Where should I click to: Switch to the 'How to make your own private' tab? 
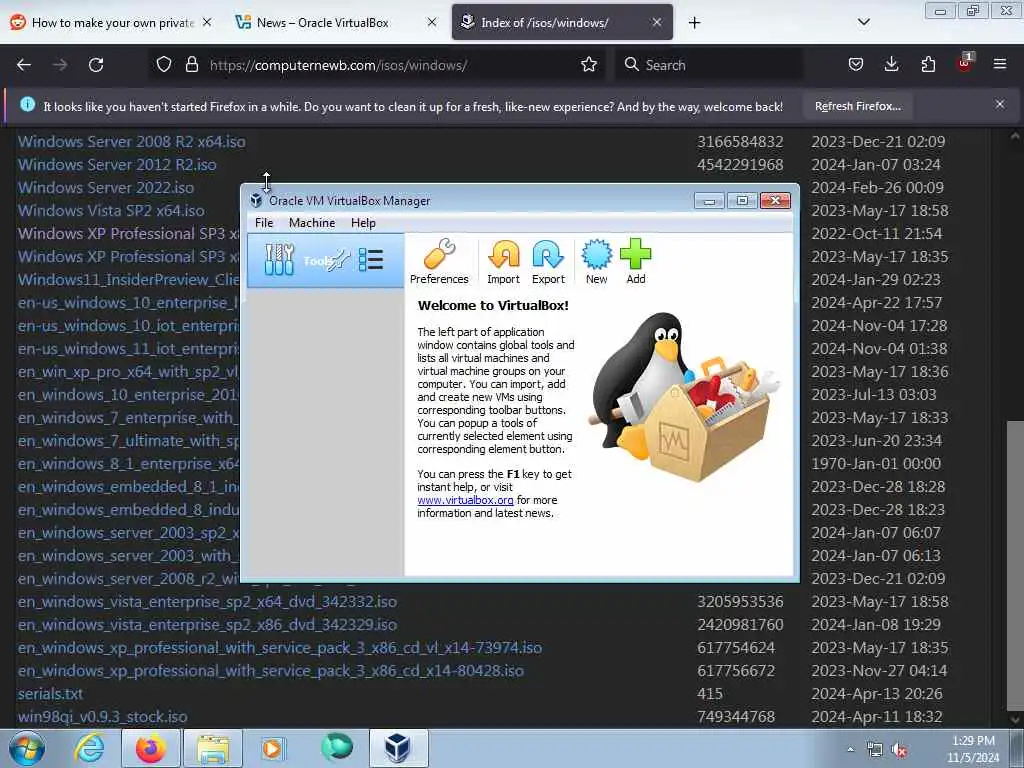coord(112,23)
